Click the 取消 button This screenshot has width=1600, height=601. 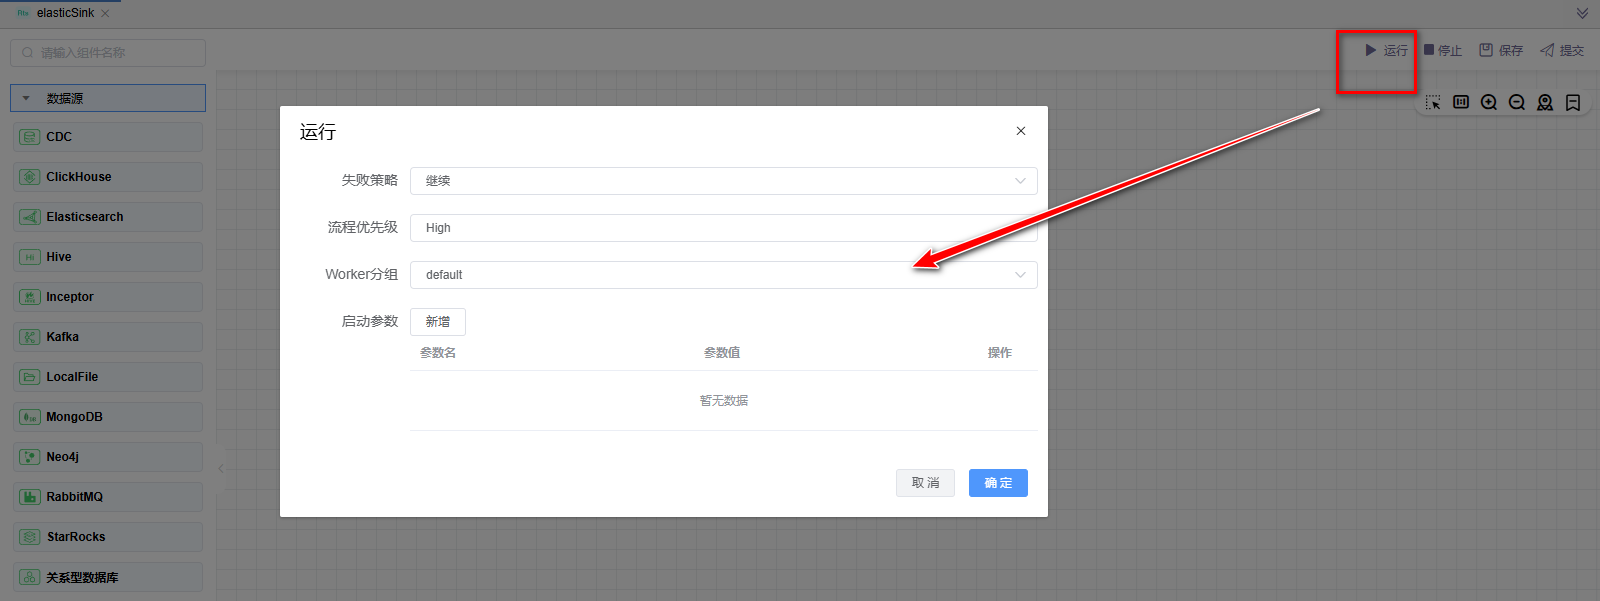tap(925, 483)
